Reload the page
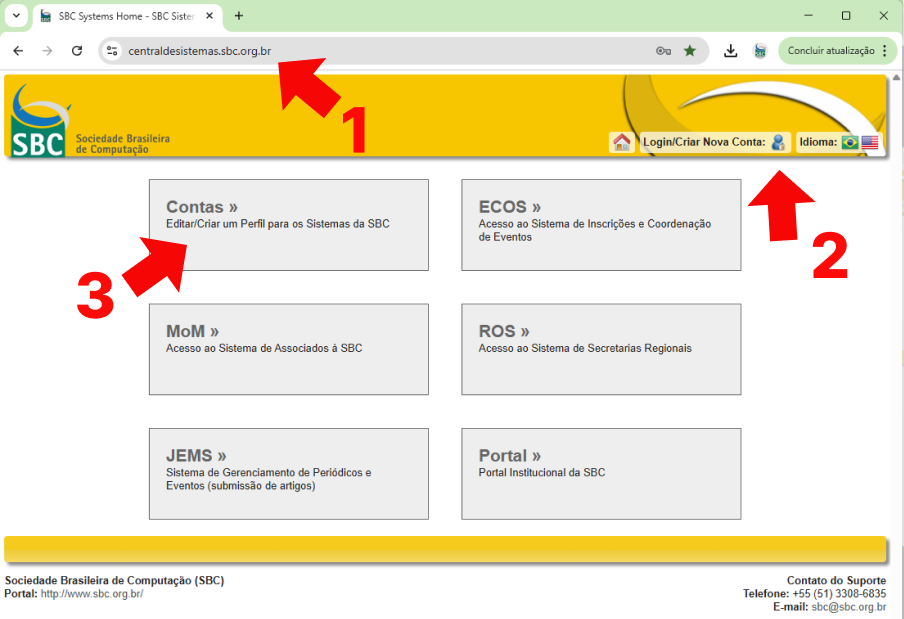This screenshot has height=619, width=904. coord(77,51)
